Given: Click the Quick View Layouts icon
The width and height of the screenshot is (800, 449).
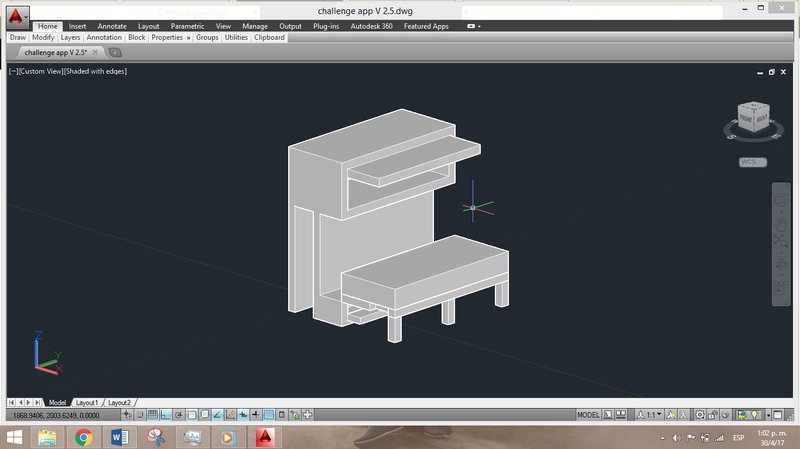Looking at the screenshot, I should tap(621, 414).
